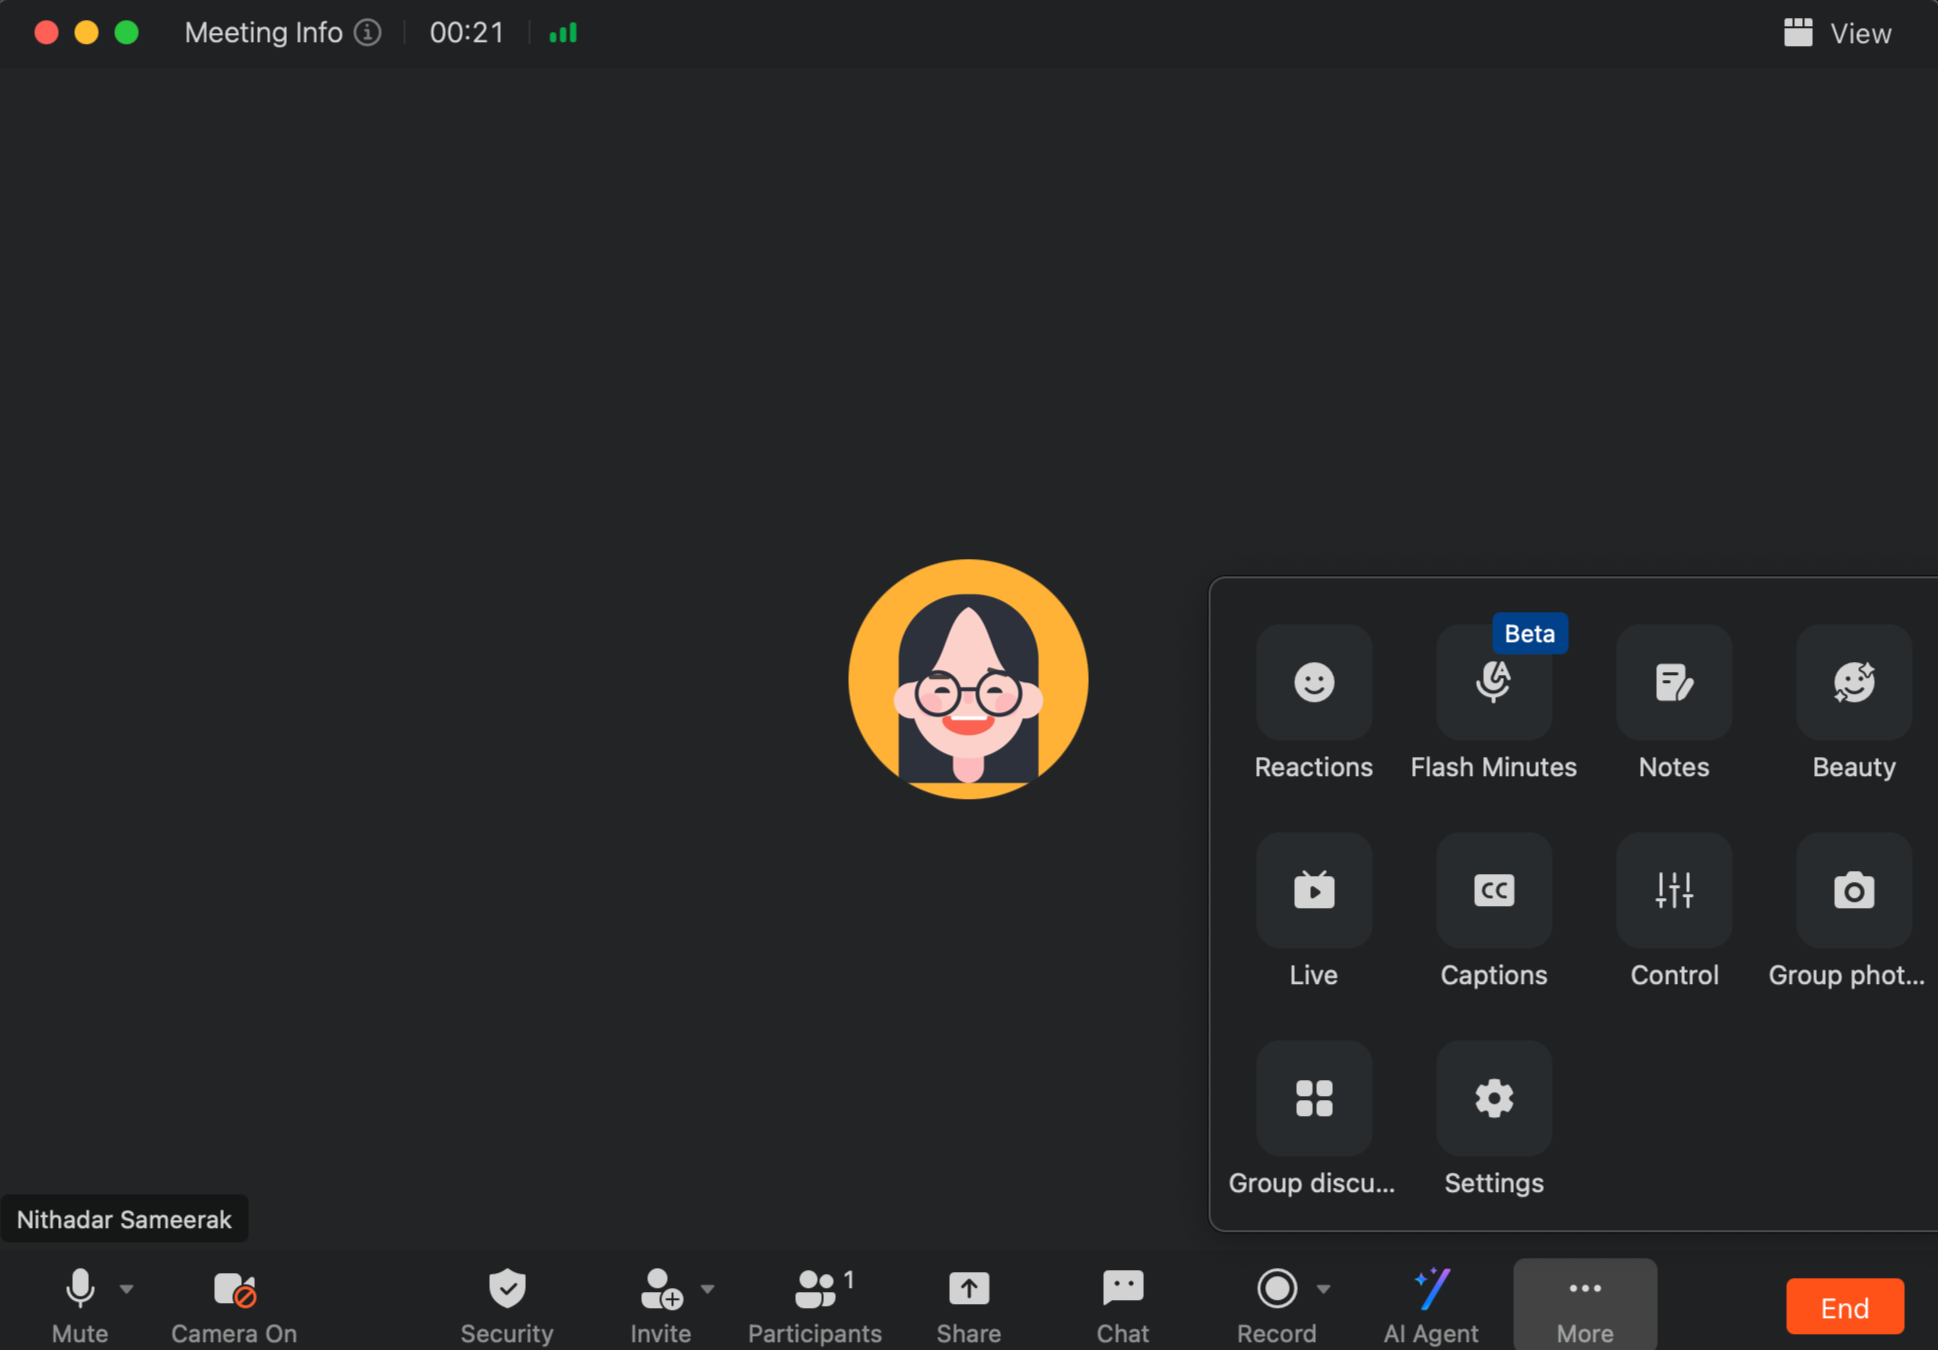Open meeting Notes

pyautogui.click(x=1673, y=683)
